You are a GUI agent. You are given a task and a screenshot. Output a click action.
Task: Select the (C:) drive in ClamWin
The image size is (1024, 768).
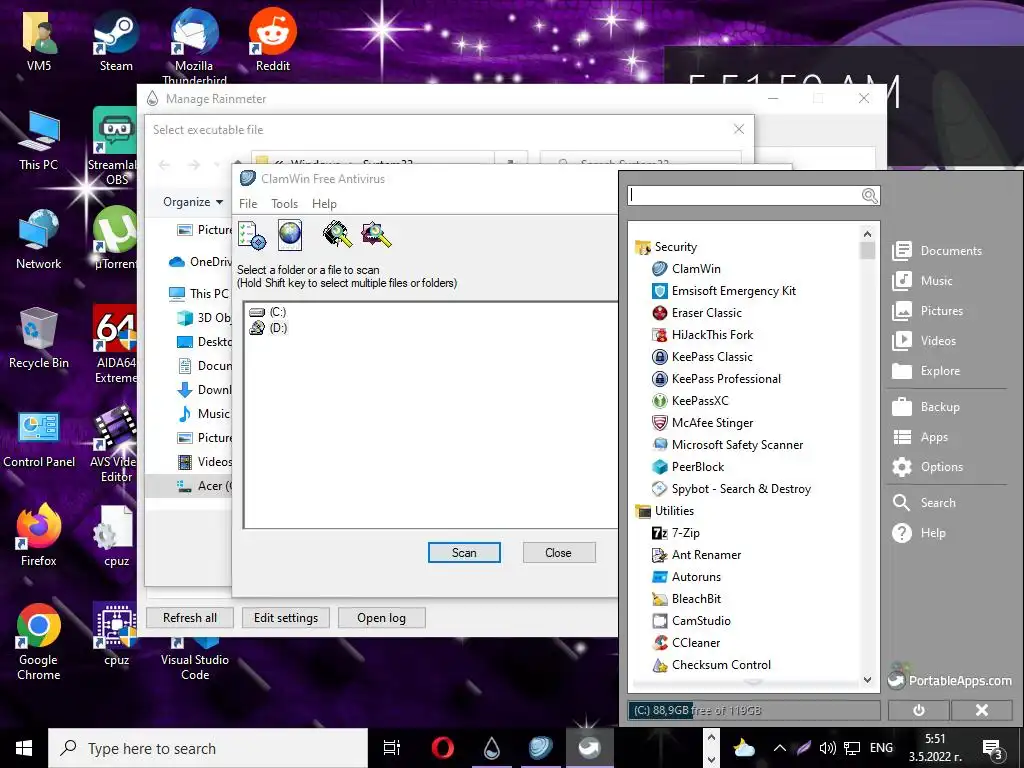point(268,312)
